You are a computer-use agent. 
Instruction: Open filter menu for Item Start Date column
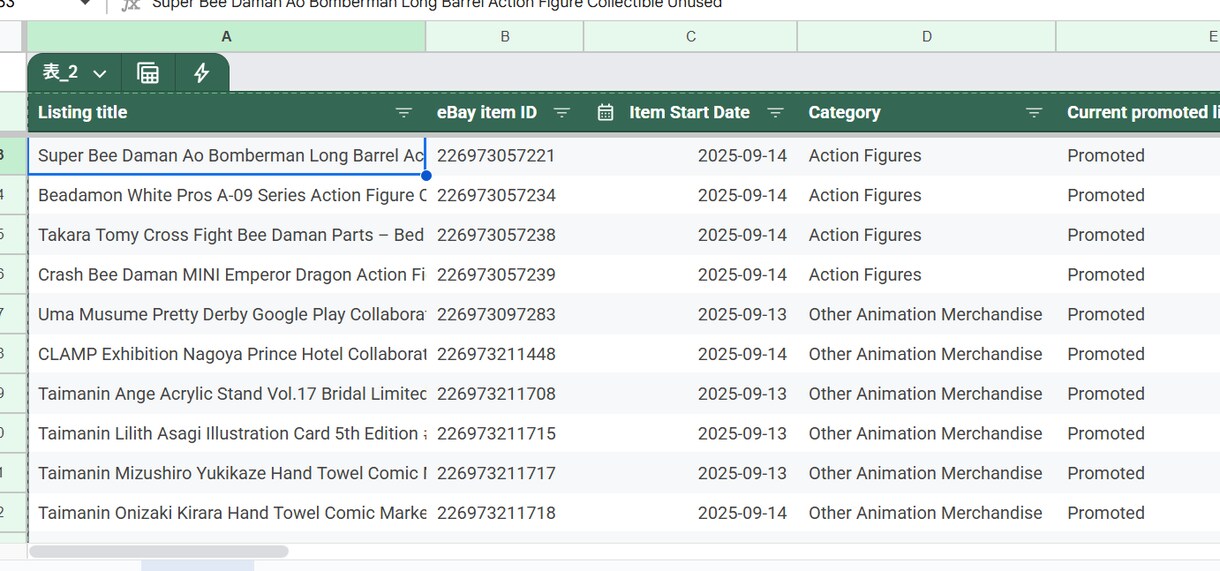tap(776, 113)
